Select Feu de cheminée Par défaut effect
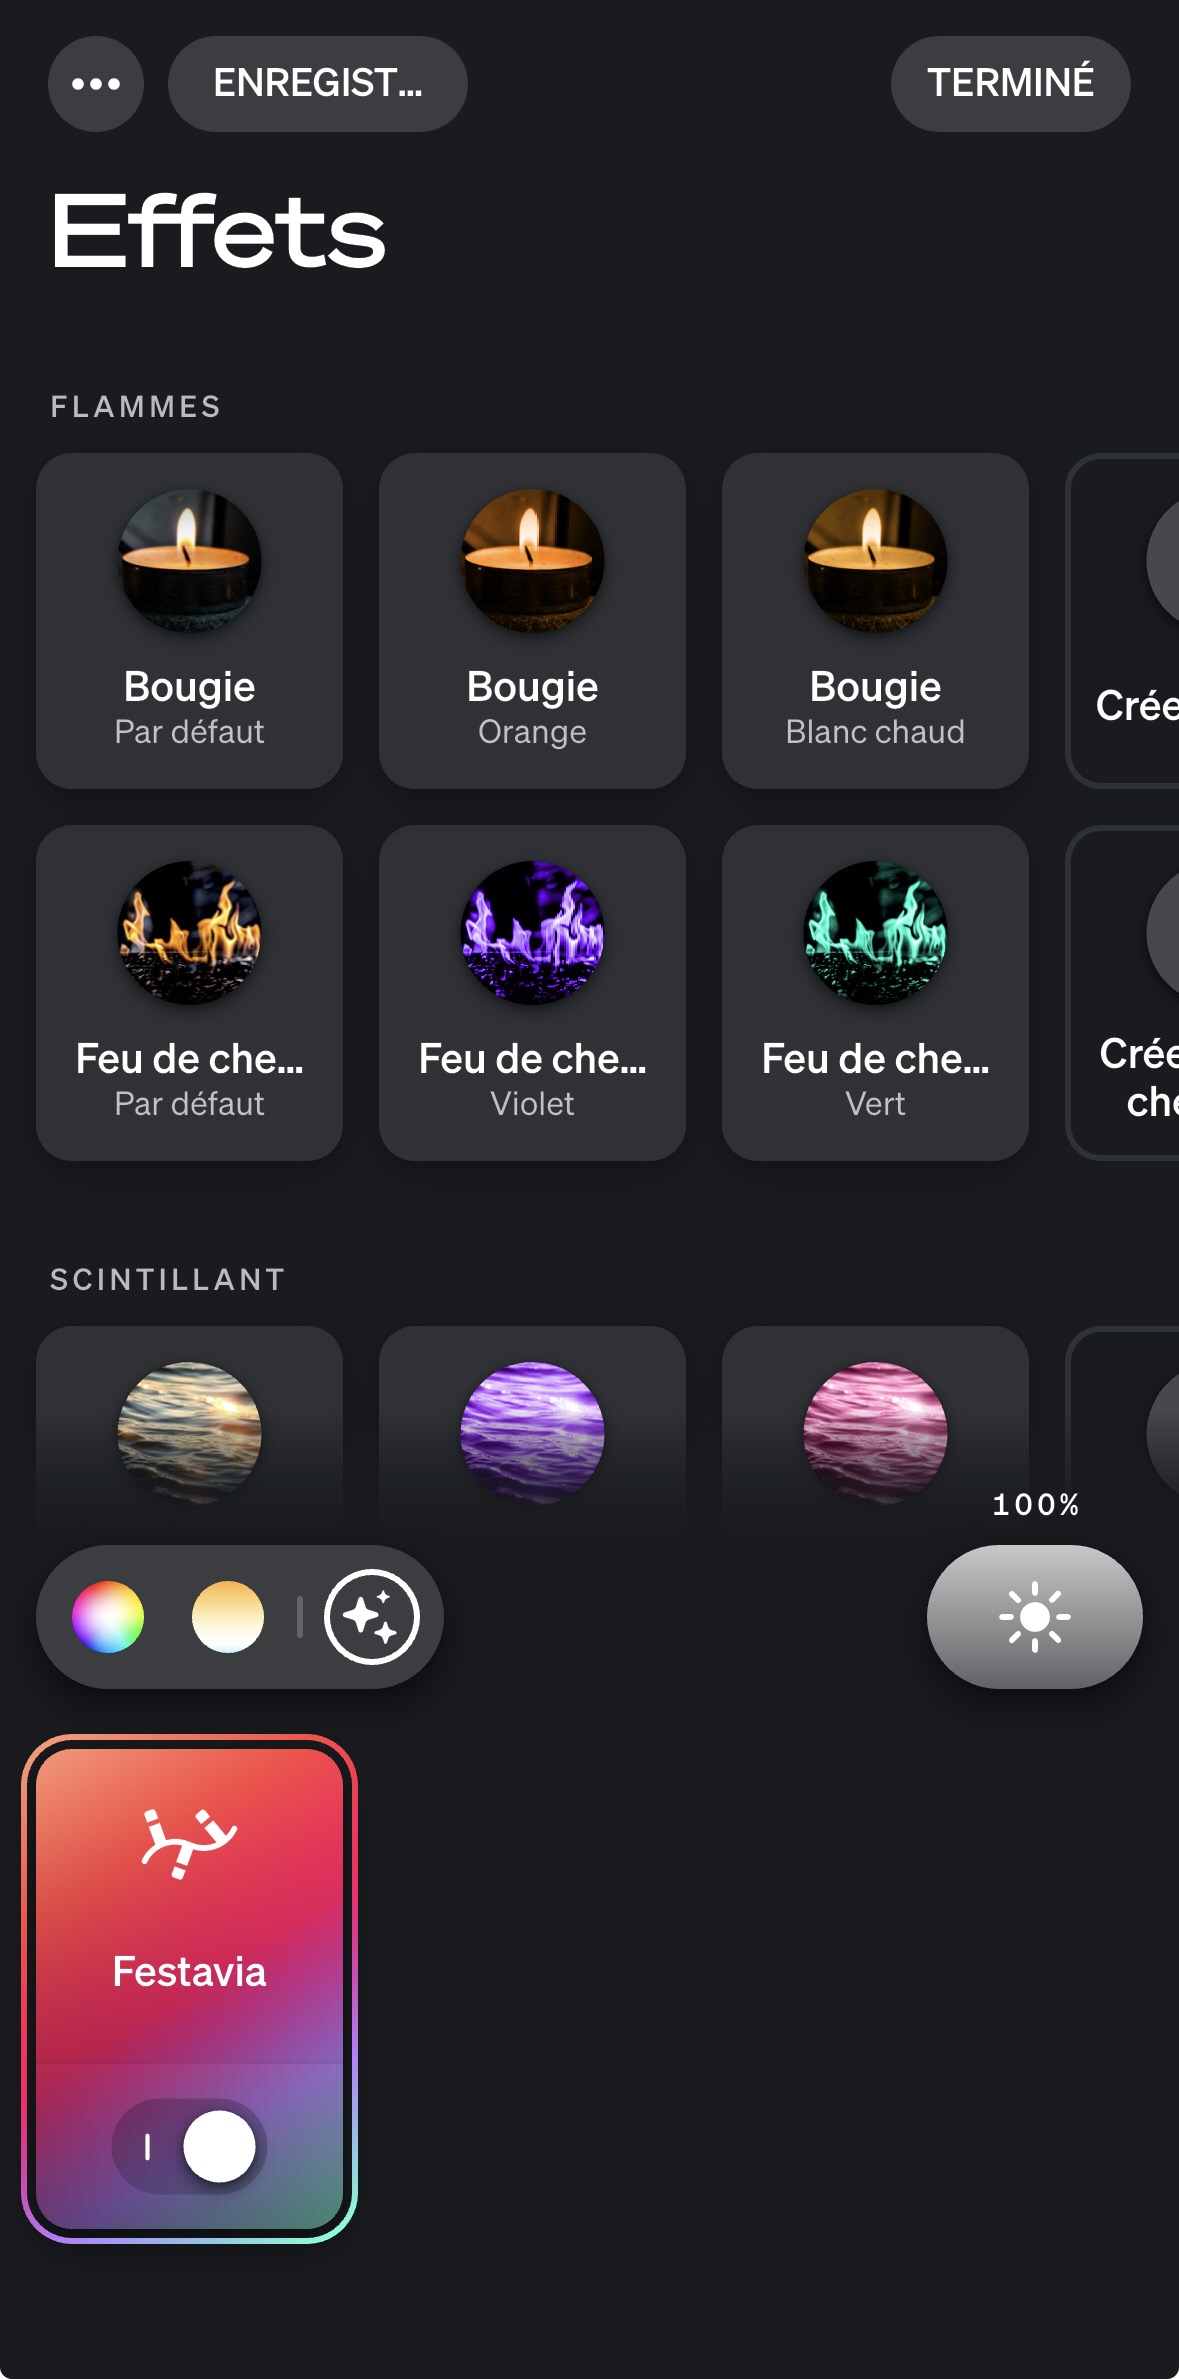The image size is (1179, 2379). point(189,993)
